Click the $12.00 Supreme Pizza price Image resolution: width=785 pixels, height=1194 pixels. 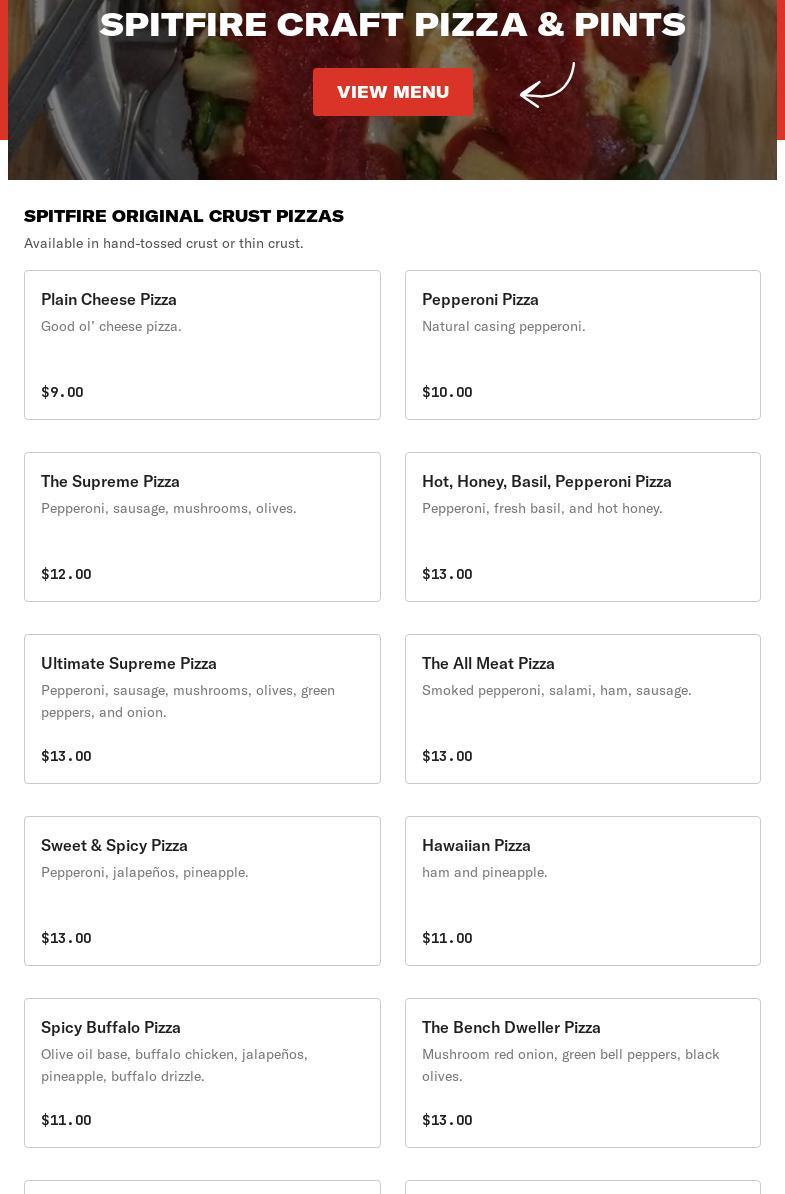pos(66,574)
